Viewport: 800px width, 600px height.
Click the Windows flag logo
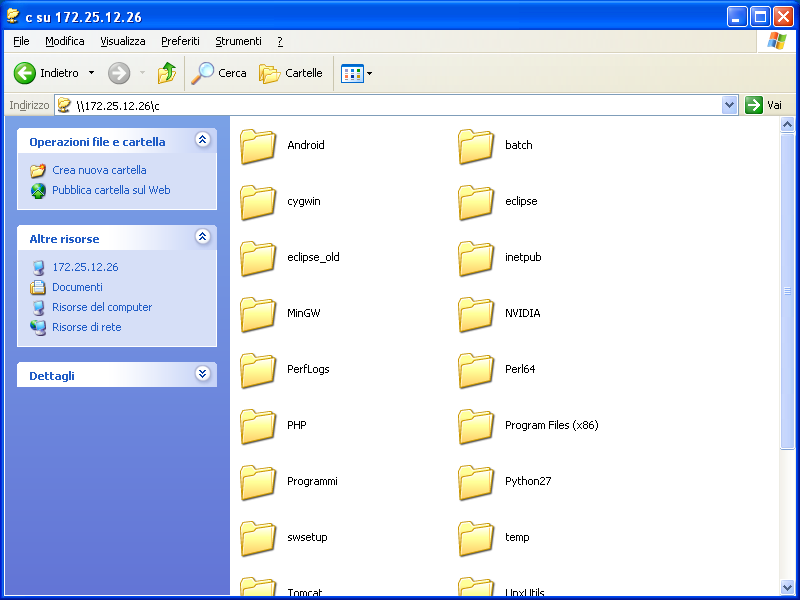point(777,41)
